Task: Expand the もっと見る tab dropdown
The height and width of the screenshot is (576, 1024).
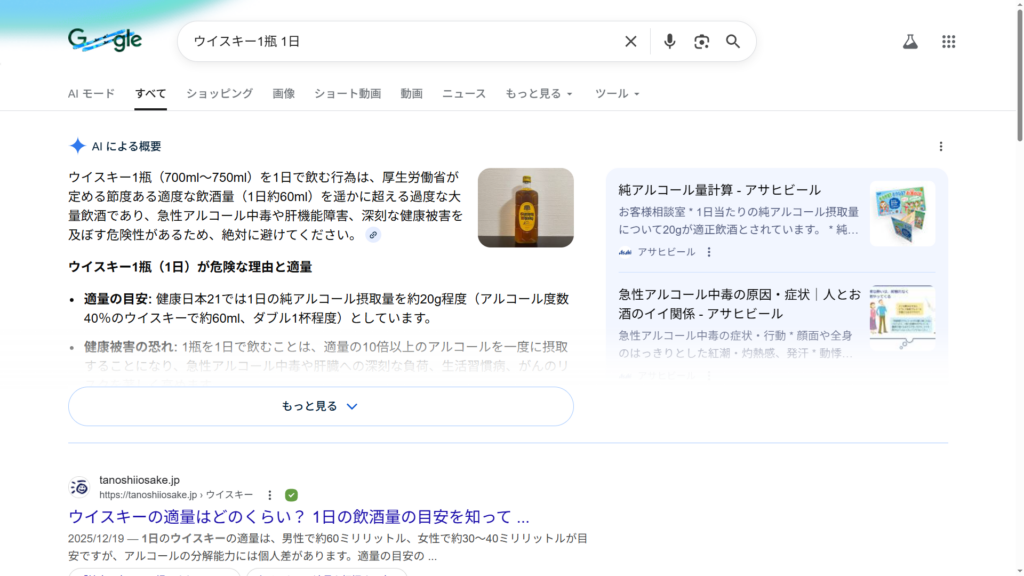Action: tap(539, 93)
